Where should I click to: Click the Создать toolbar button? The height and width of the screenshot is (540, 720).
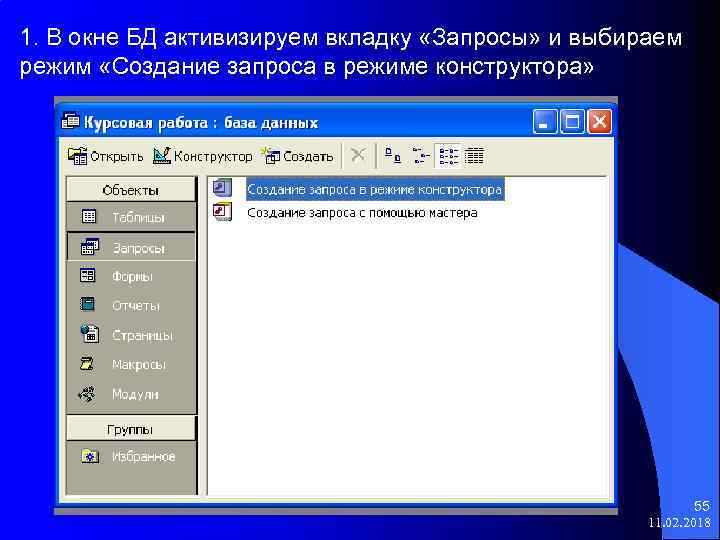pyautogui.click(x=297, y=156)
